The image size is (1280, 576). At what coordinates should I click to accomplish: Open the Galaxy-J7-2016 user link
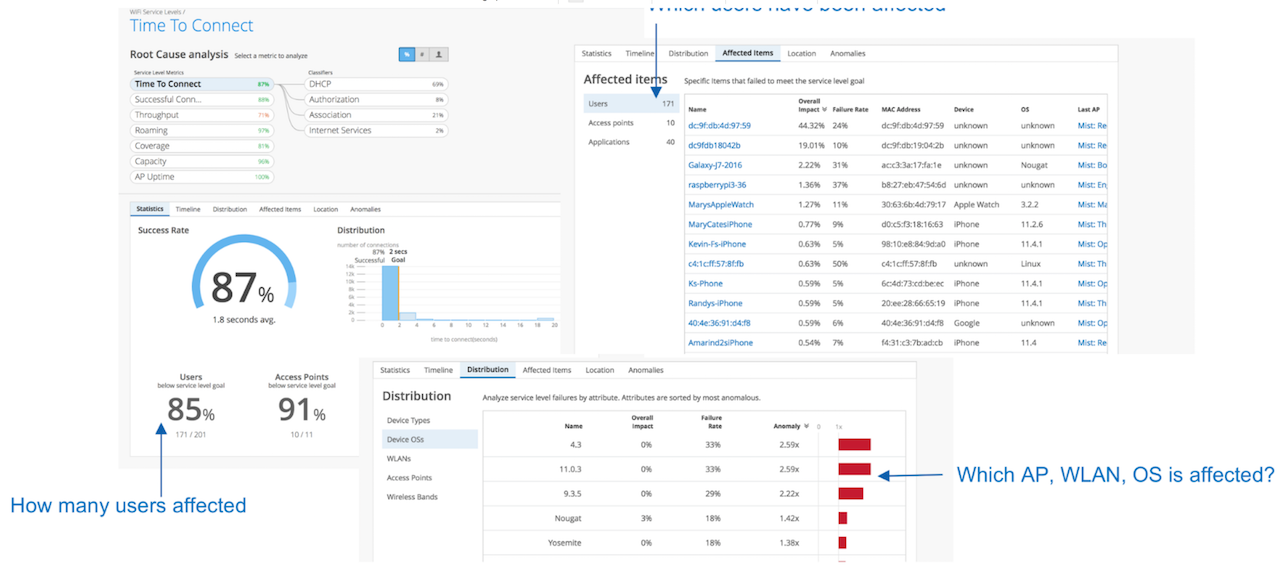click(x=715, y=165)
